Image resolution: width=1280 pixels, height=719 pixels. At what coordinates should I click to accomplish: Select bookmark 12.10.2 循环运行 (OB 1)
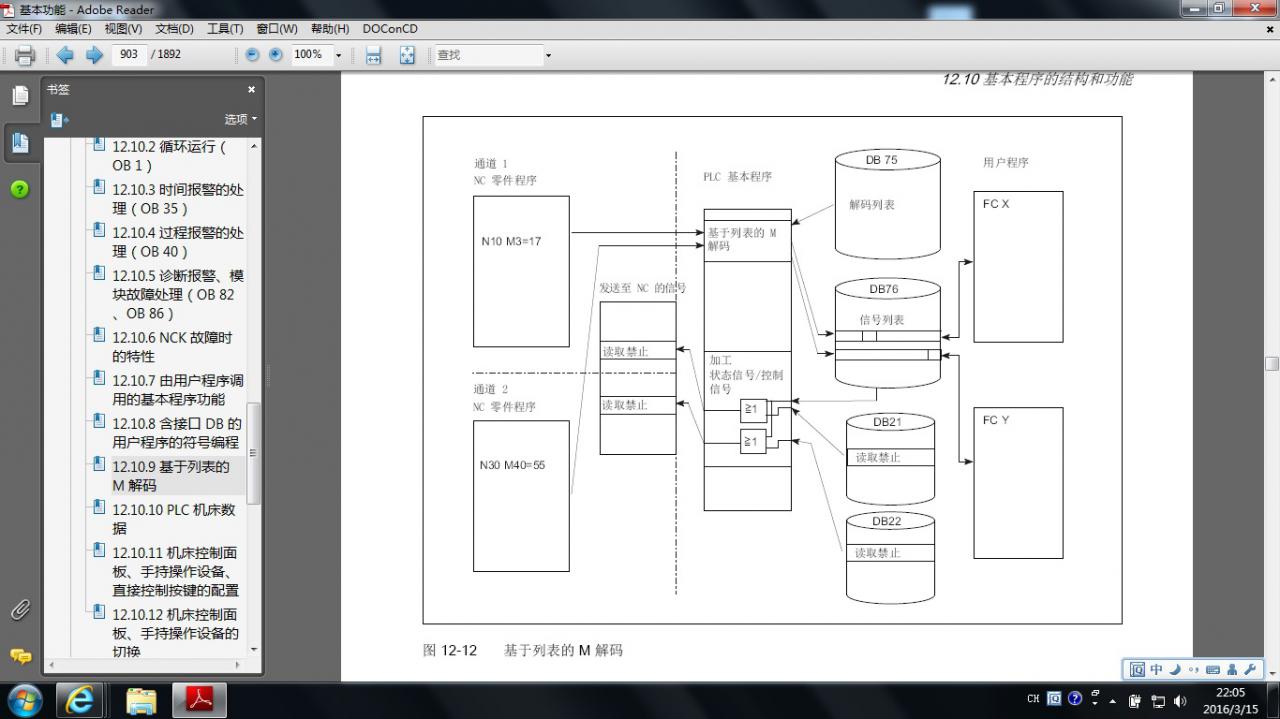(169, 156)
